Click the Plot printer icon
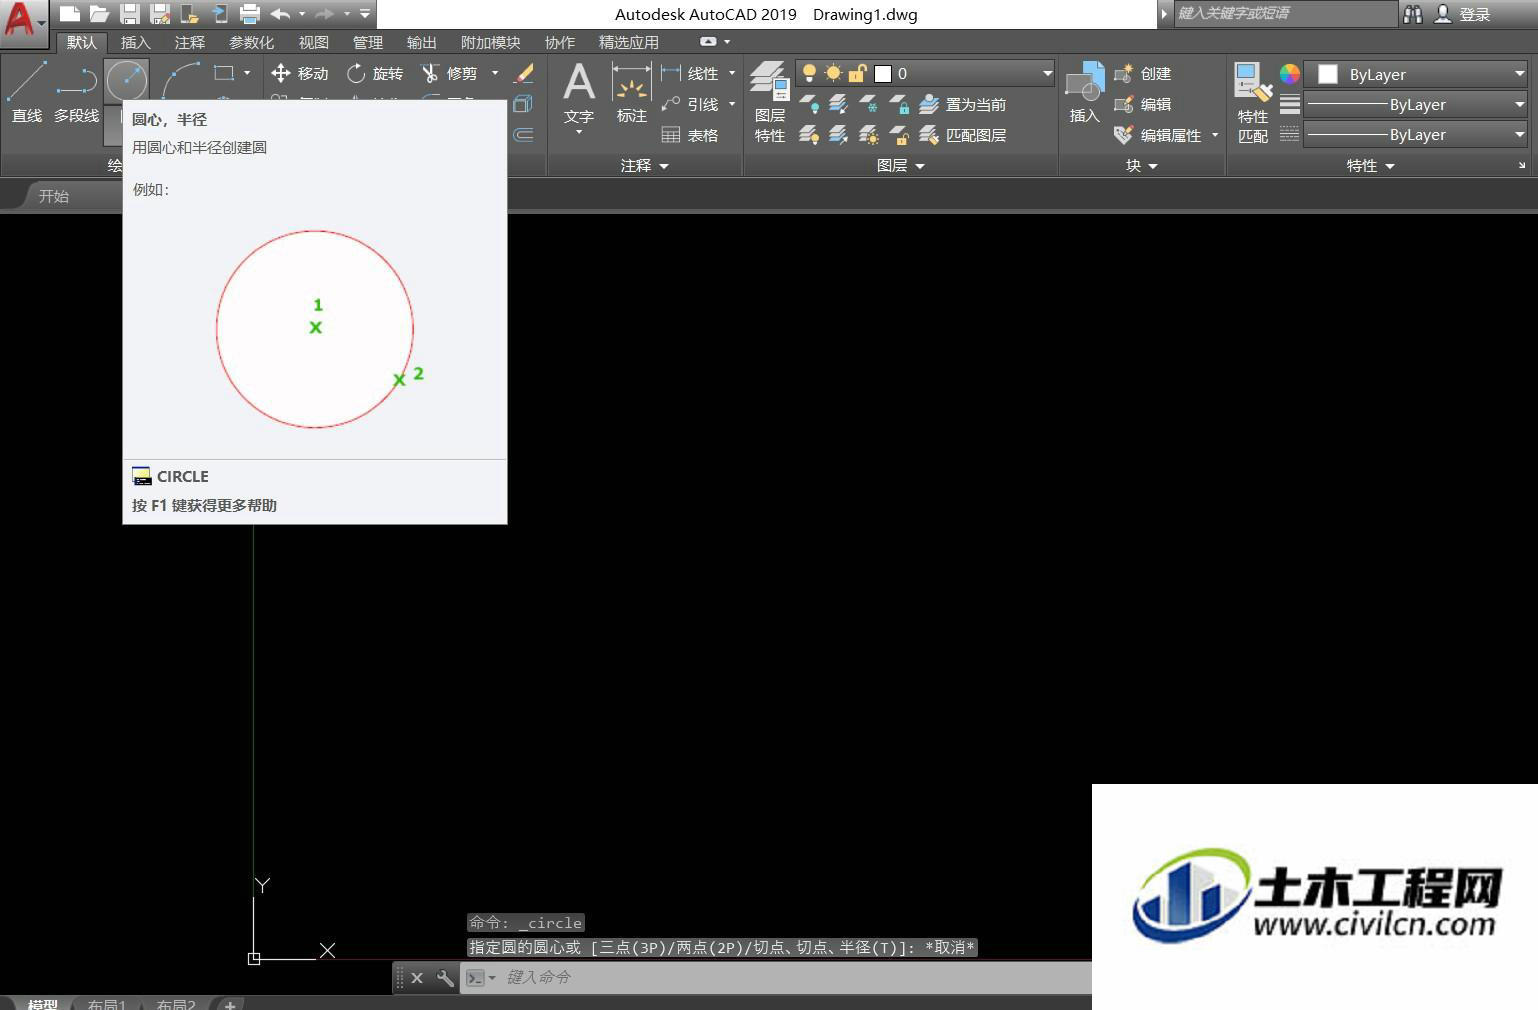Viewport: 1538px width, 1010px height. point(250,14)
